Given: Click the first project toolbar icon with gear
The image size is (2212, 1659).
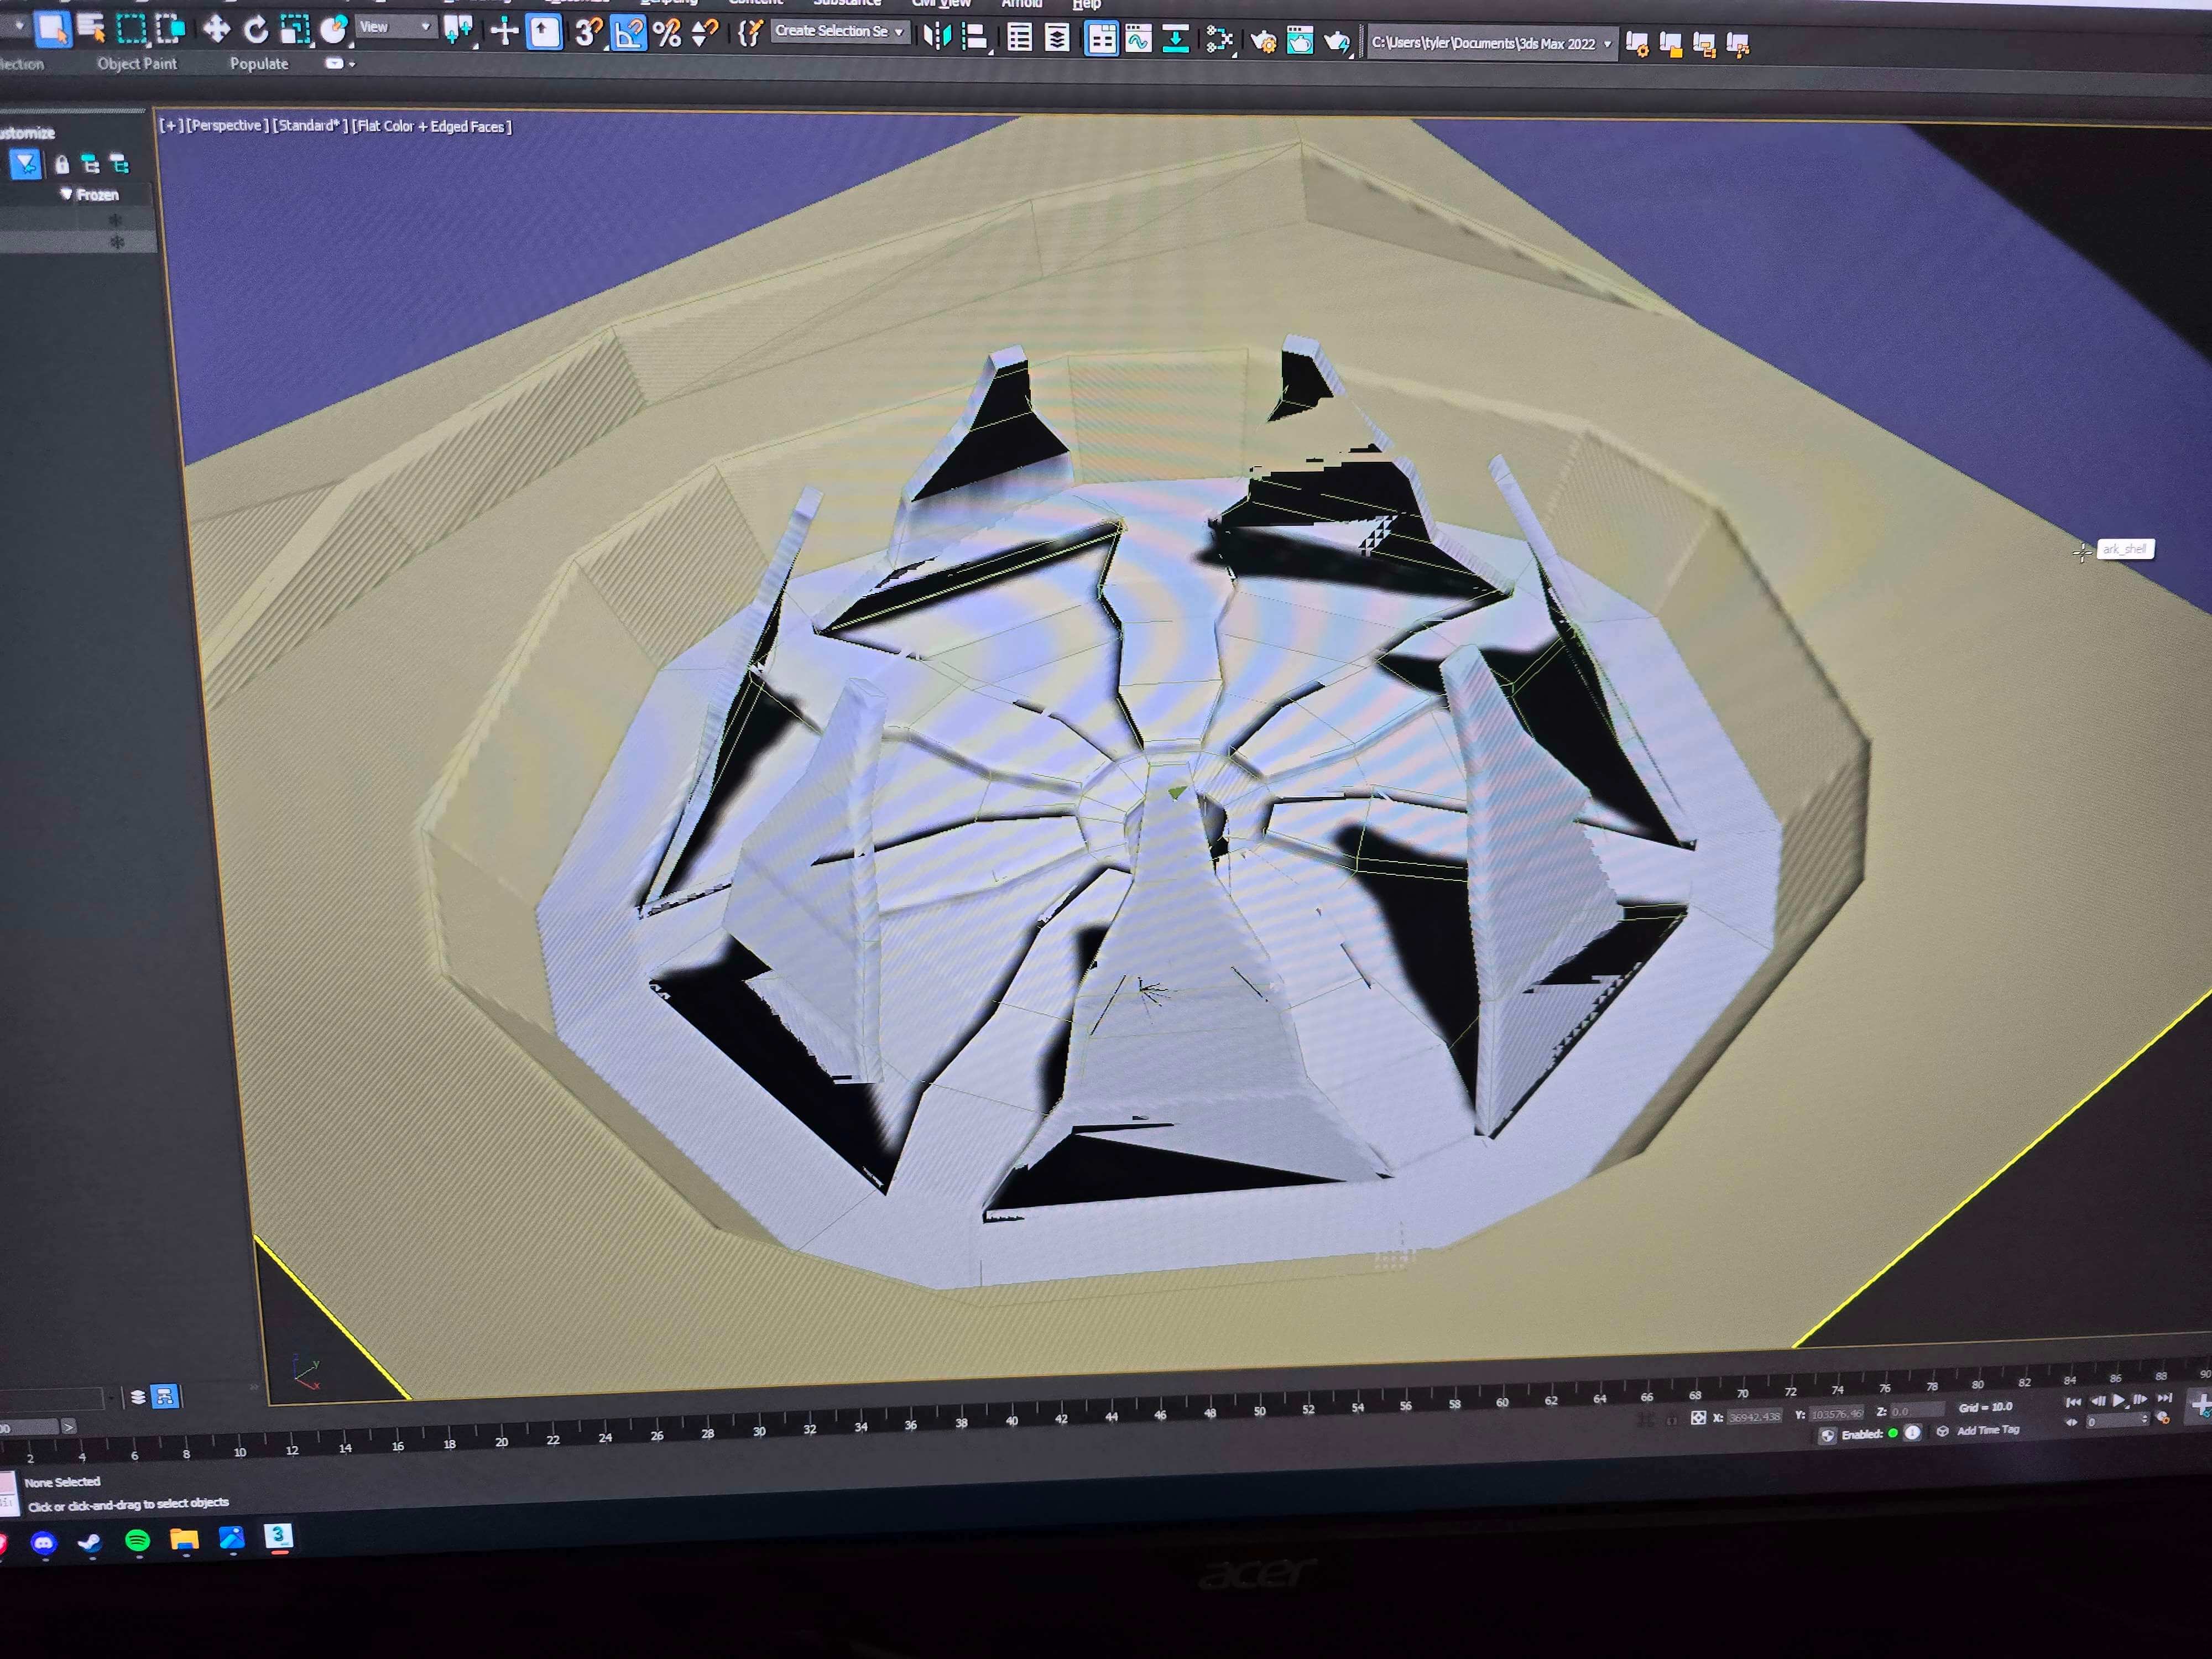Looking at the screenshot, I should pyautogui.click(x=1637, y=44).
